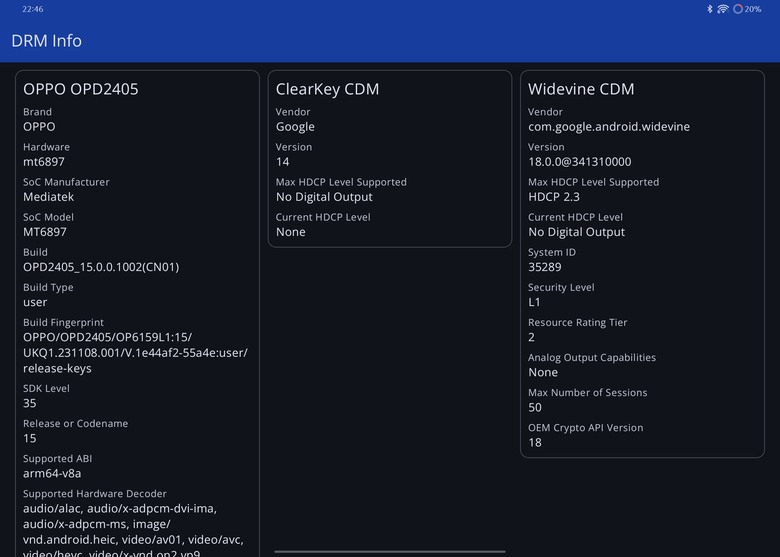This screenshot has height=557, width=780.
Task: Tap Analog Output Capabilities value None
Action: click(x=543, y=372)
